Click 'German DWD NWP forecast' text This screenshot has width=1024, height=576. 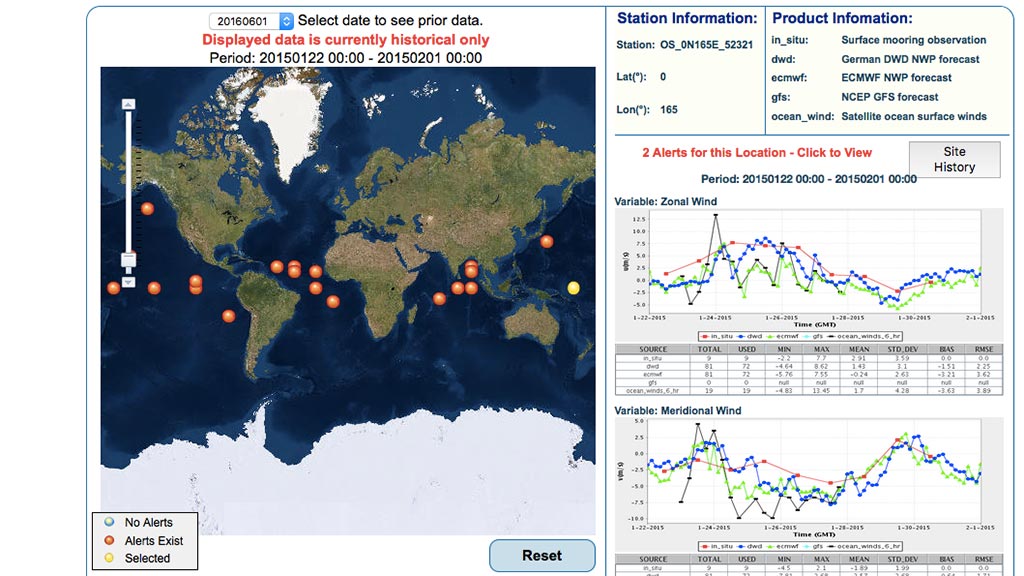point(910,59)
